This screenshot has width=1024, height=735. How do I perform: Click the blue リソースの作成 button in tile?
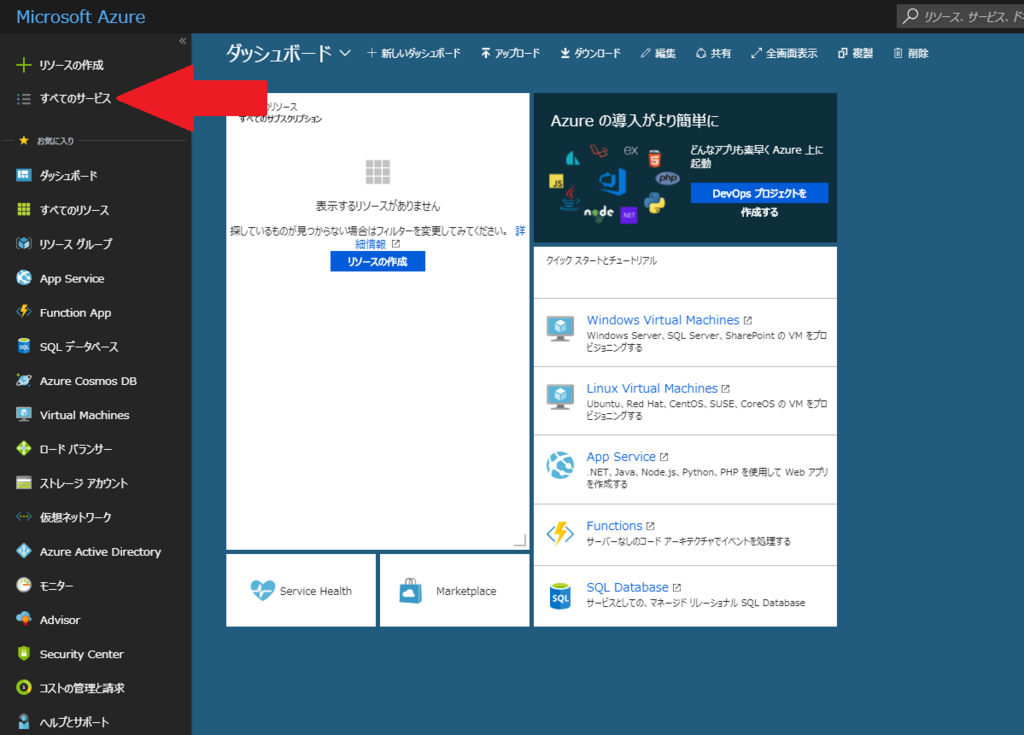pyautogui.click(x=377, y=261)
